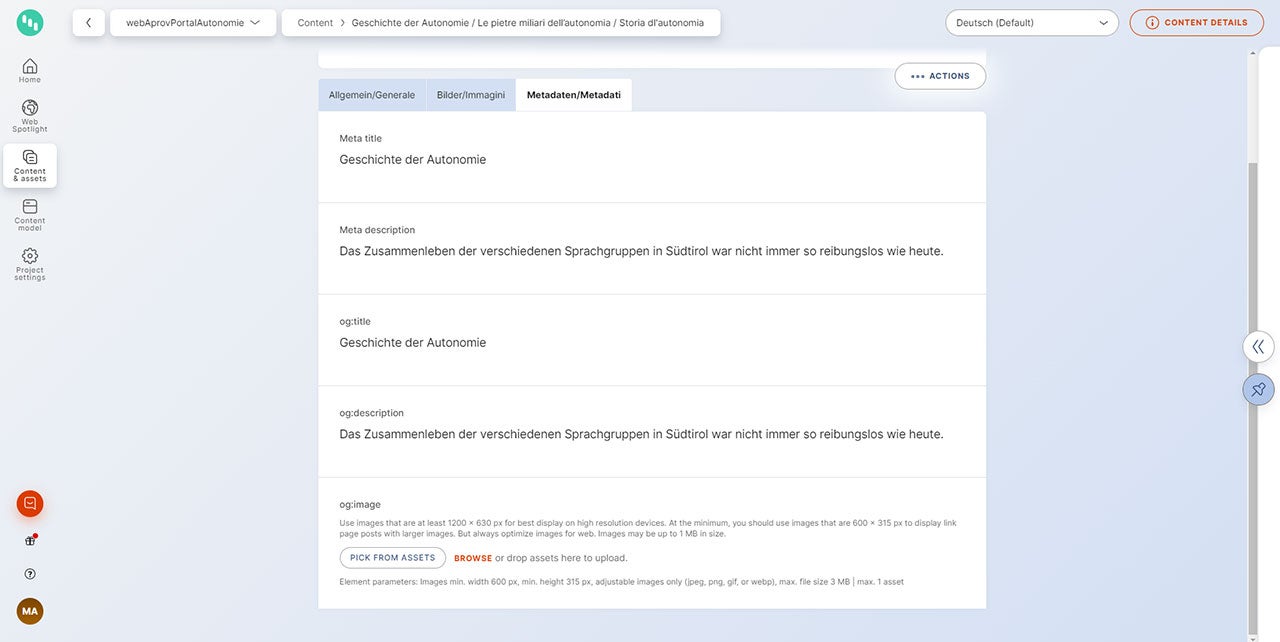Open the webAprovPortalAutonomie project dropdown

pyautogui.click(x=193, y=23)
